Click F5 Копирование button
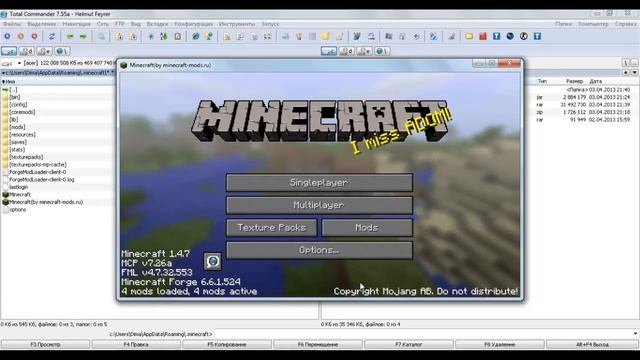640x360 pixels. (x=227, y=344)
